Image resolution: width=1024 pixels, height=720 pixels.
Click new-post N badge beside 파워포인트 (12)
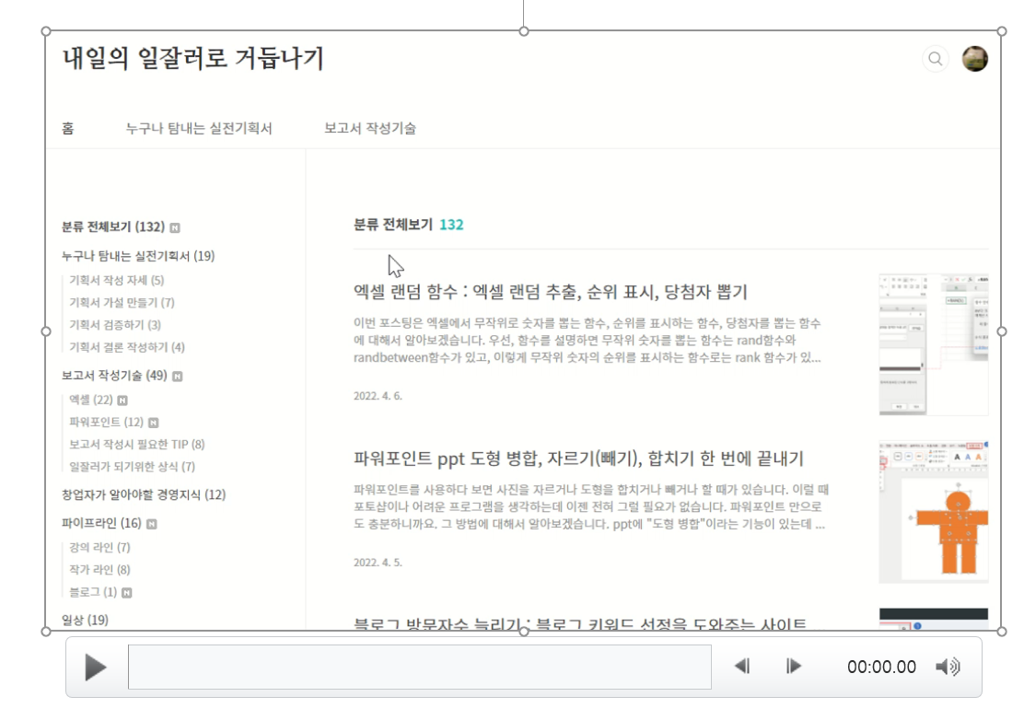[153, 422]
